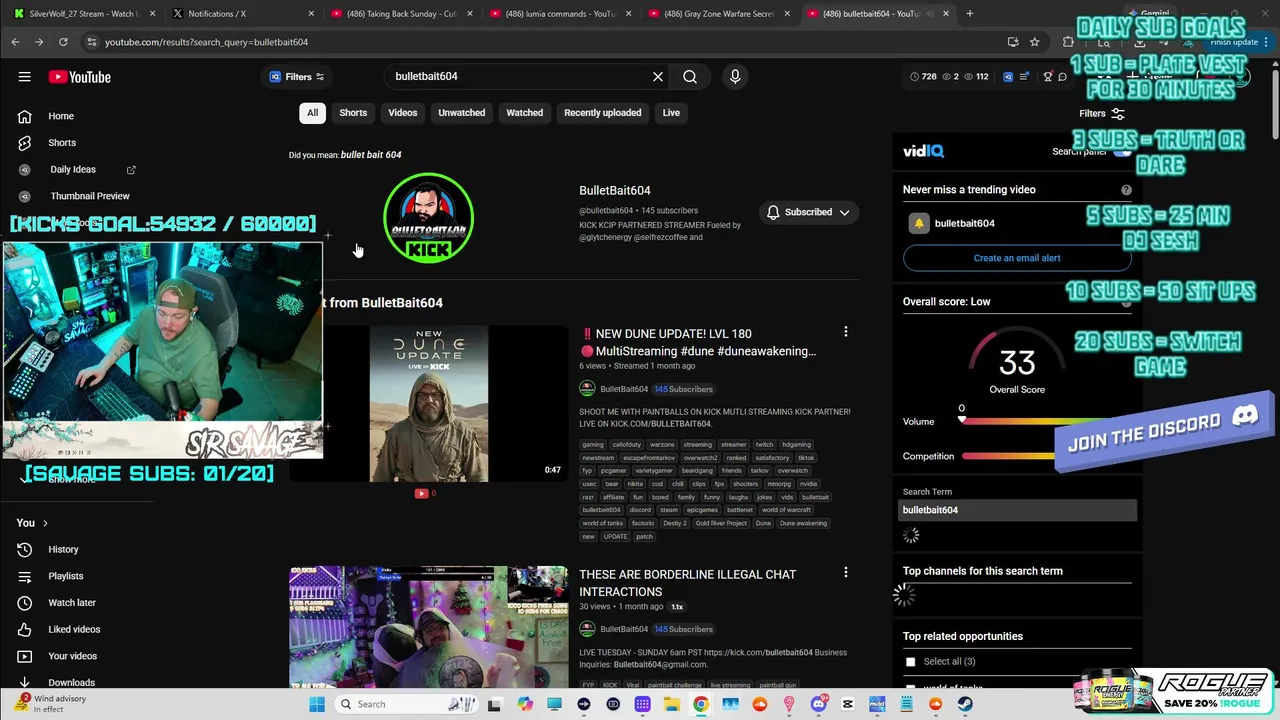This screenshot has width=1280, height=720.
Task: Open Filters in the results header
Action: (1102, 114)
